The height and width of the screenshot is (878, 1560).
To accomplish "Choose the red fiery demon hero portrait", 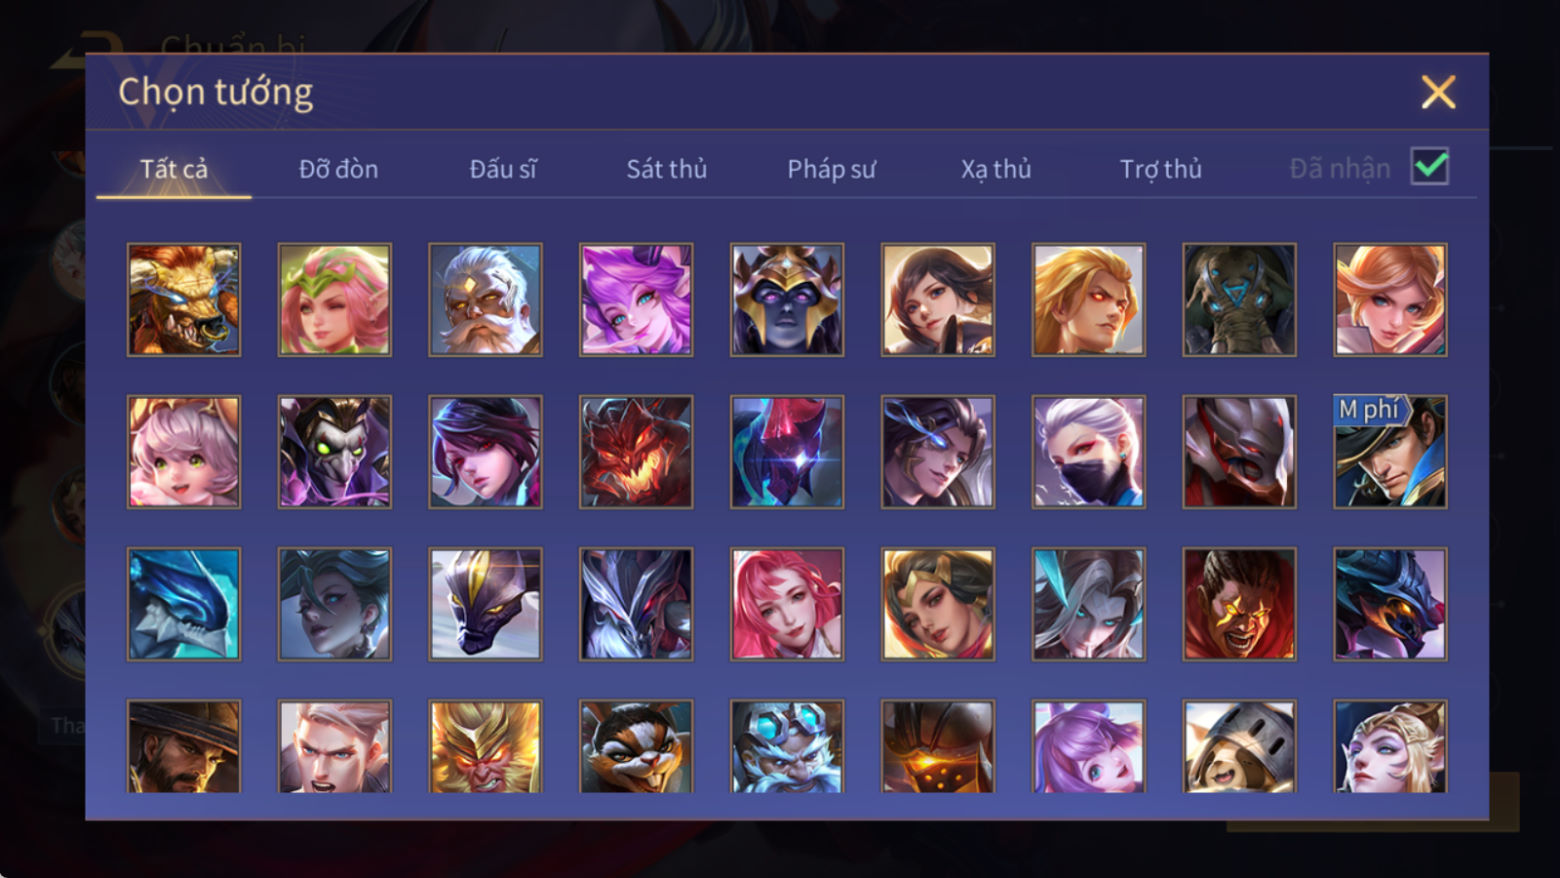I will pos(636,452).
